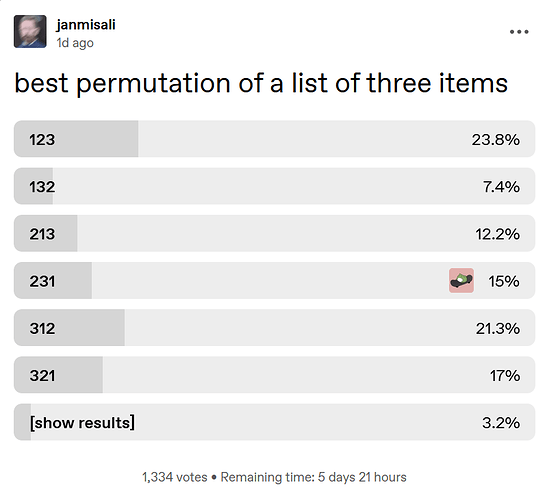Click the 12.2% result label
This screenshot has width=546, height=500.
[x=497, y=234]
